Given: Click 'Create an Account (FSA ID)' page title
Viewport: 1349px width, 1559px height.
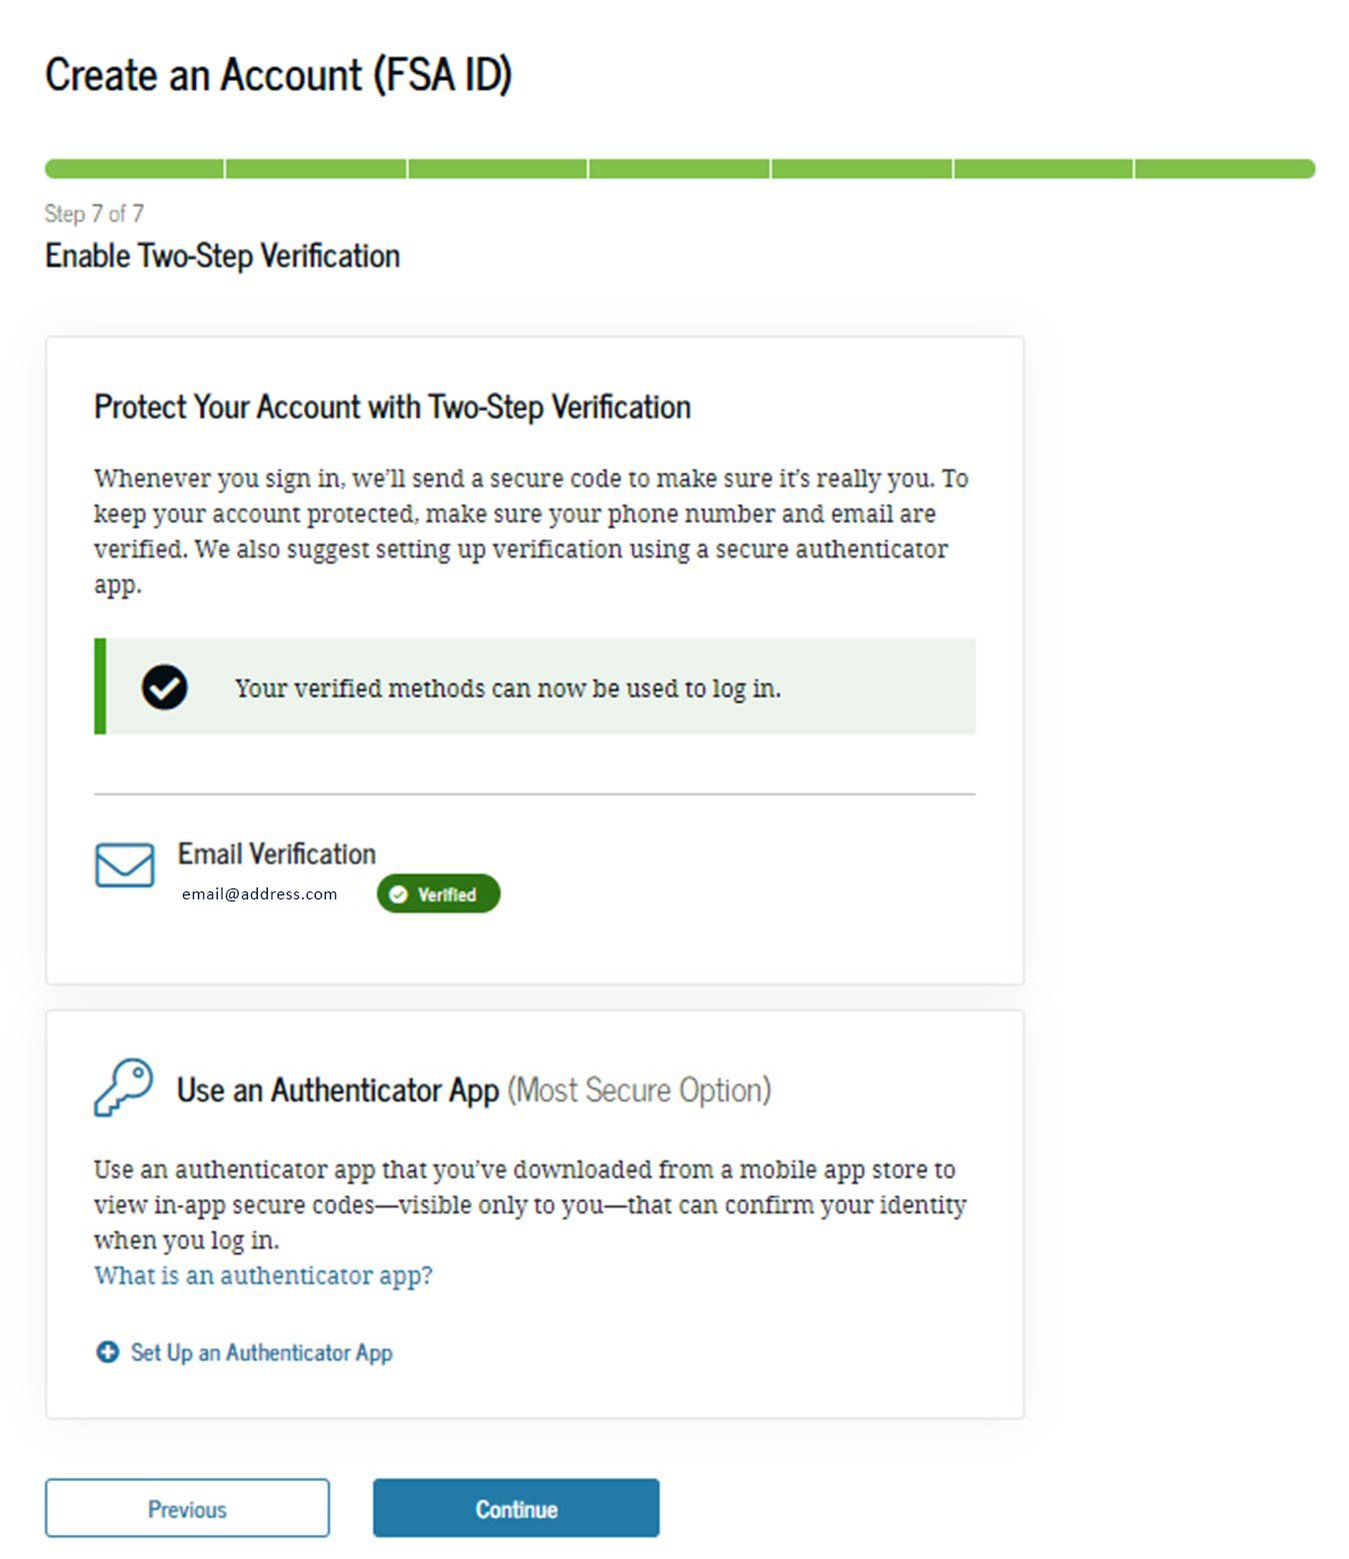Looking at the screenshot, I should 278,75.
